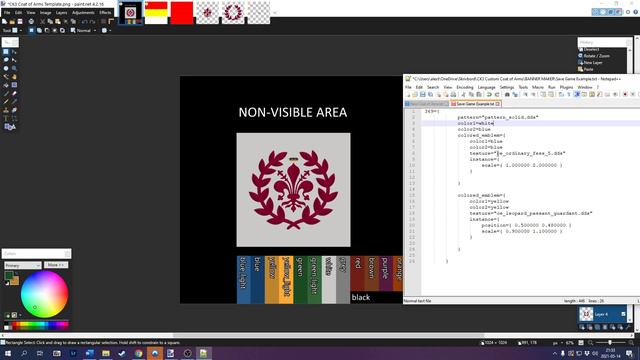
Task: Toggle Notepad++ indent guide button
Action: click(x=577, y=94)
